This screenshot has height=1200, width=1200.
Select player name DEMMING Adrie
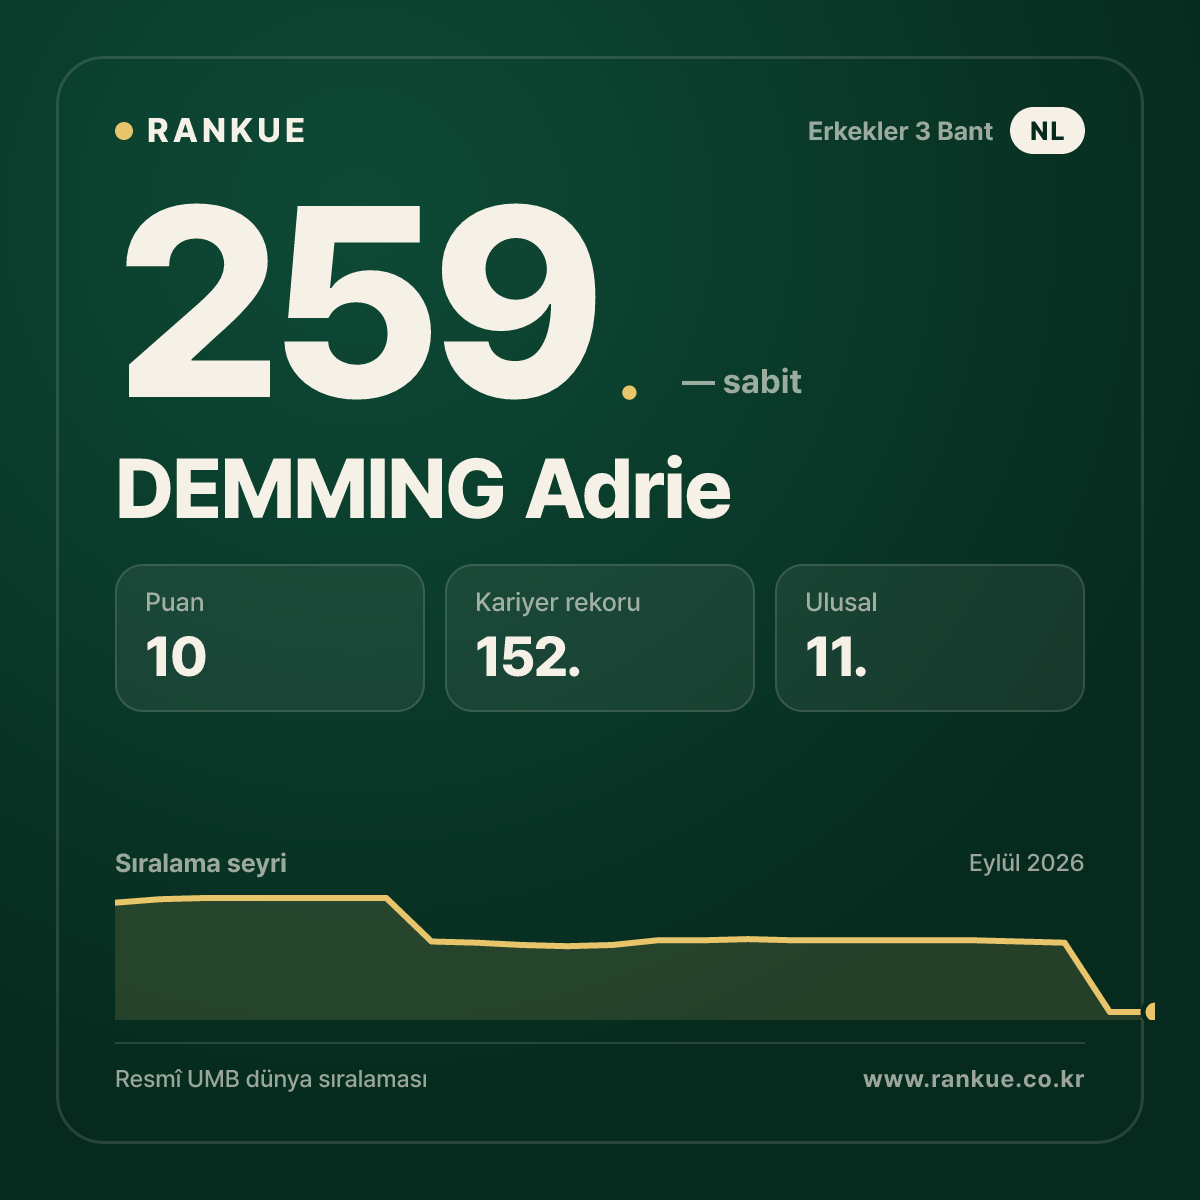coord(424,489)
